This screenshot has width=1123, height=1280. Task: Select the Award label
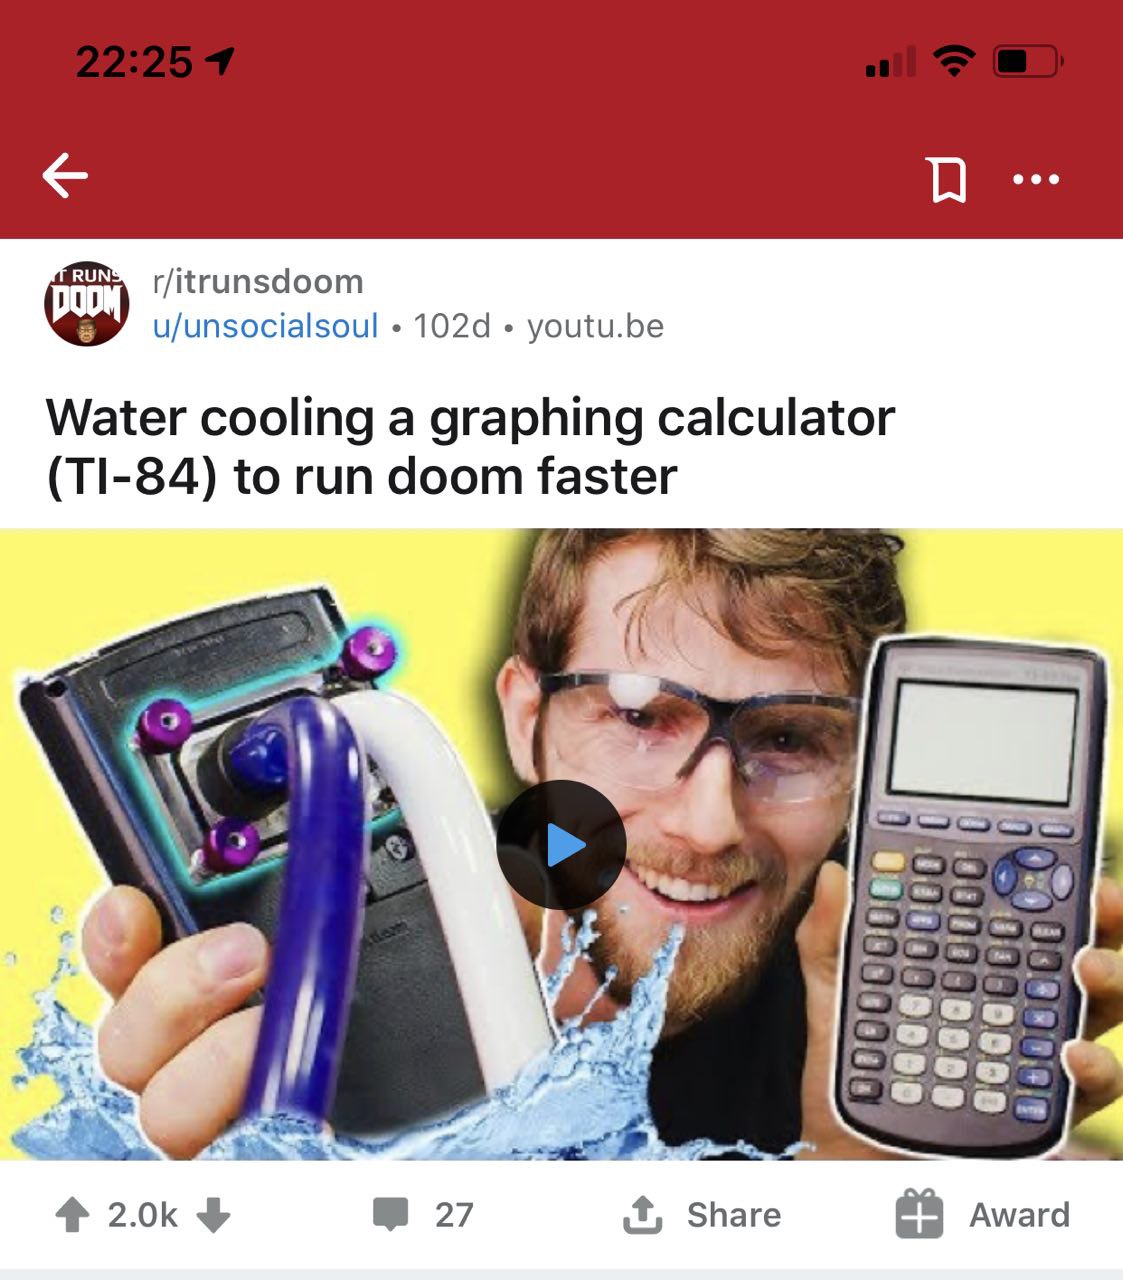tap(1019, 1215)
